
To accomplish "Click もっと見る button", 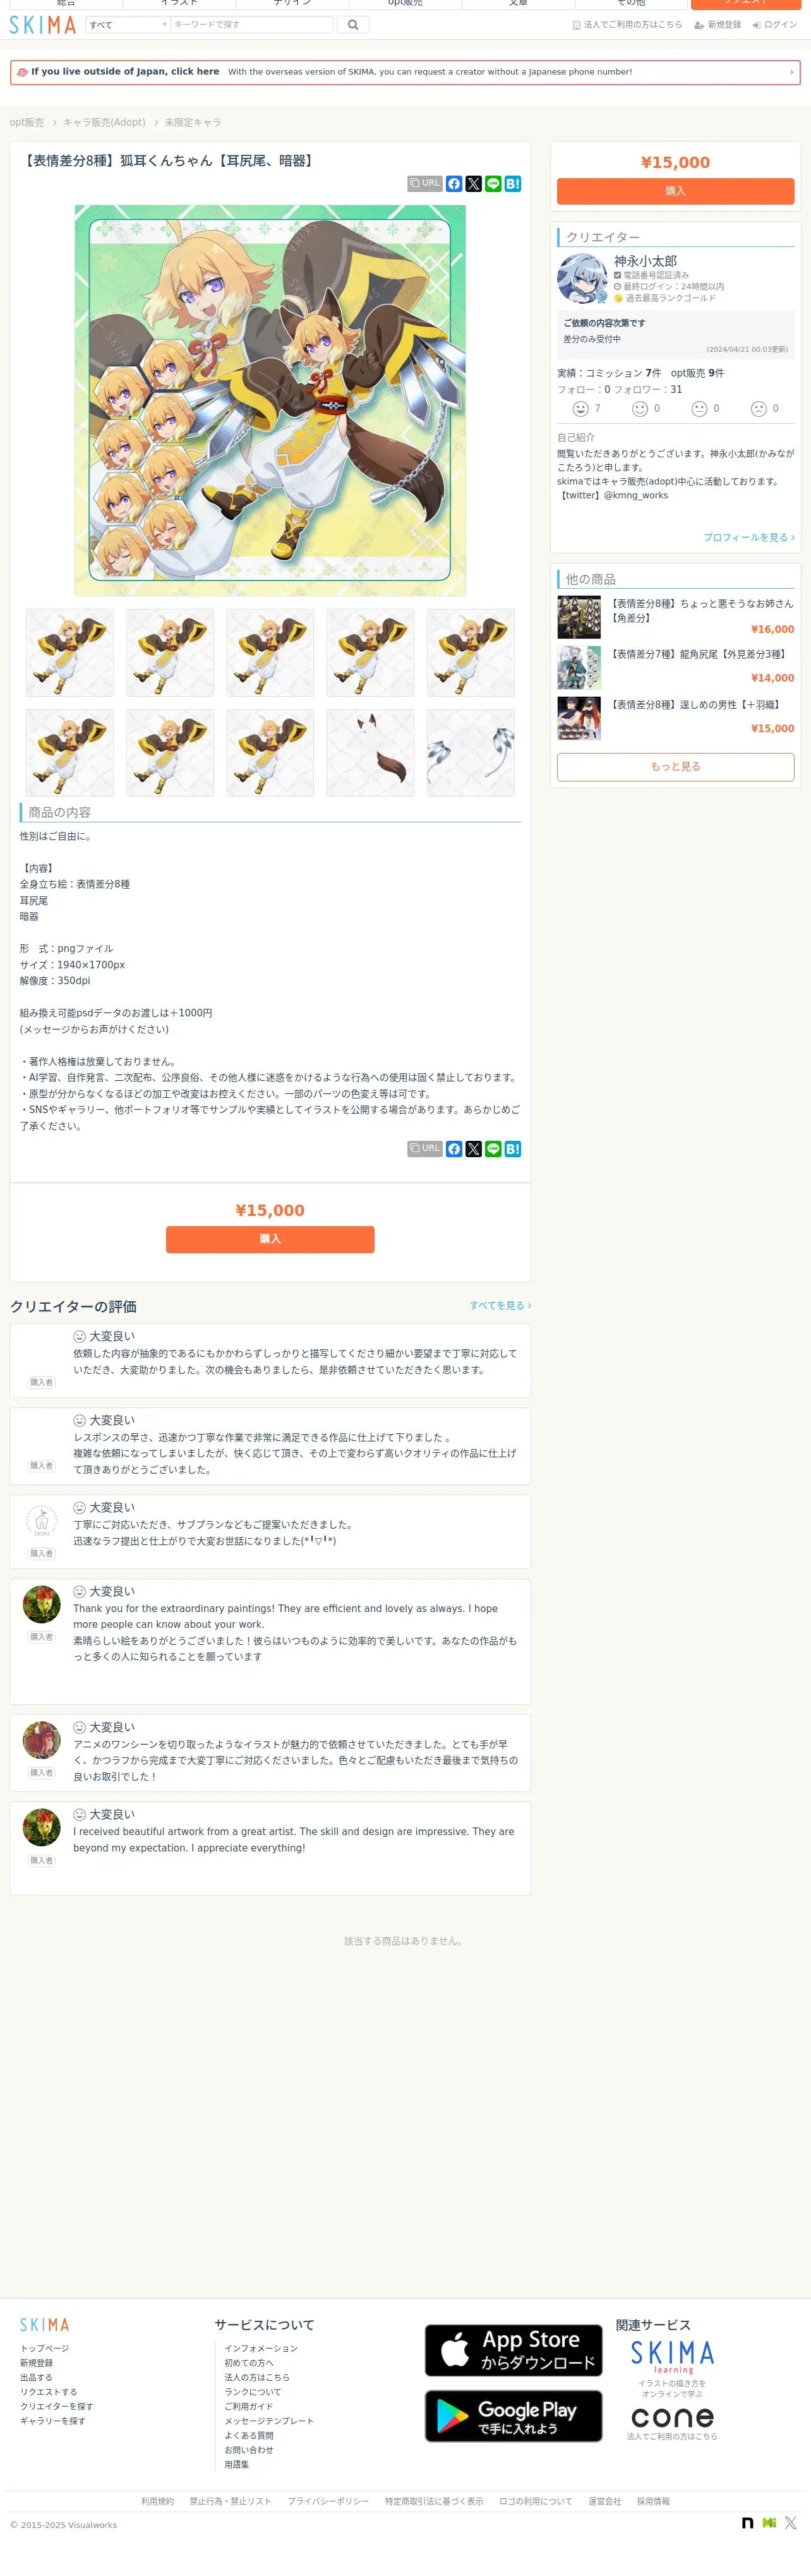I will coord(675,767).
